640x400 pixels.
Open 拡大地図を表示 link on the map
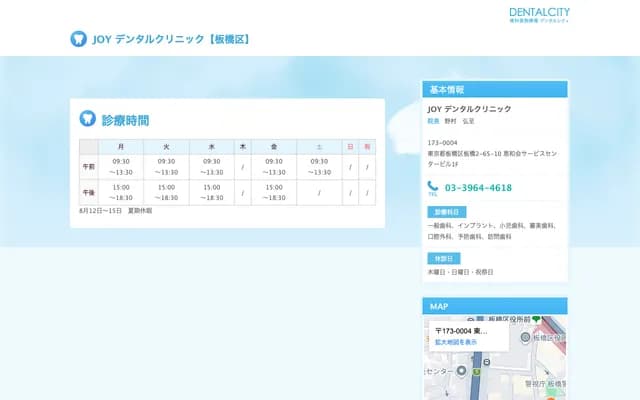[456, 342]
